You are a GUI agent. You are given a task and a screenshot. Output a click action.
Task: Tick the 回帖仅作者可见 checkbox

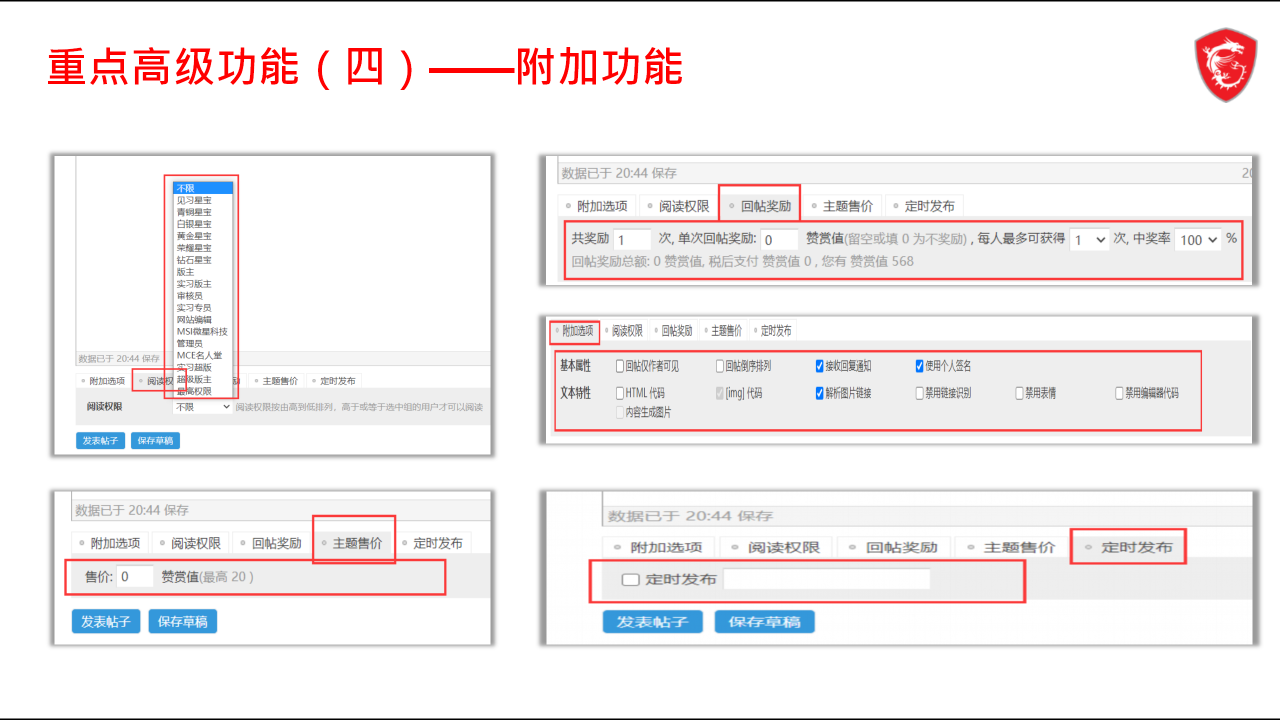pos(620,366)
